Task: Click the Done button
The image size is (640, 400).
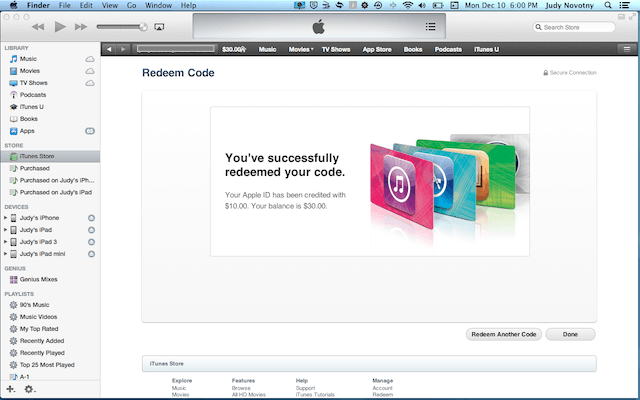Action: click(570, 334)
